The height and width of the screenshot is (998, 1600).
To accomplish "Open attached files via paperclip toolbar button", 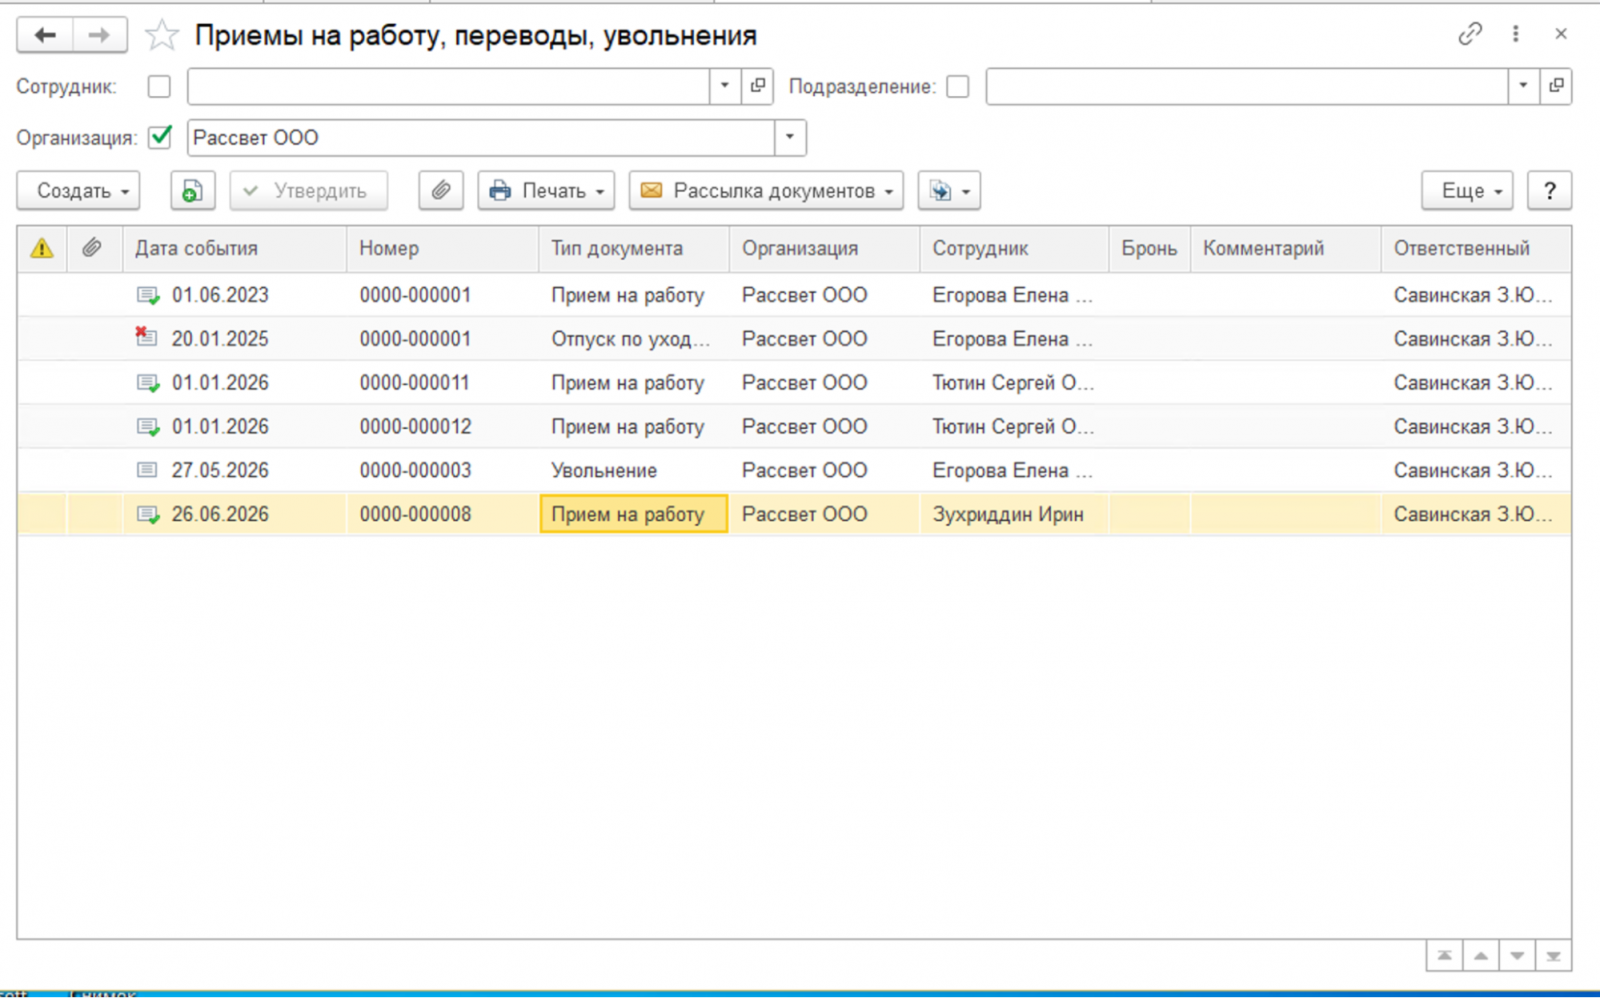I will [441, 191].
